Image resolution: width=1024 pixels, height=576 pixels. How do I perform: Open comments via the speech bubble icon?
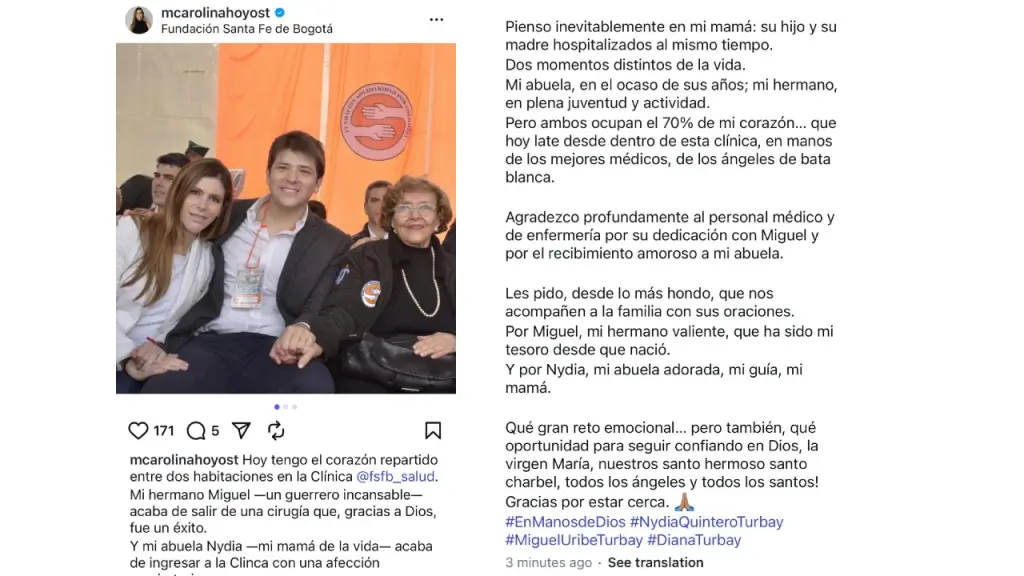click(x=195, y=430)
